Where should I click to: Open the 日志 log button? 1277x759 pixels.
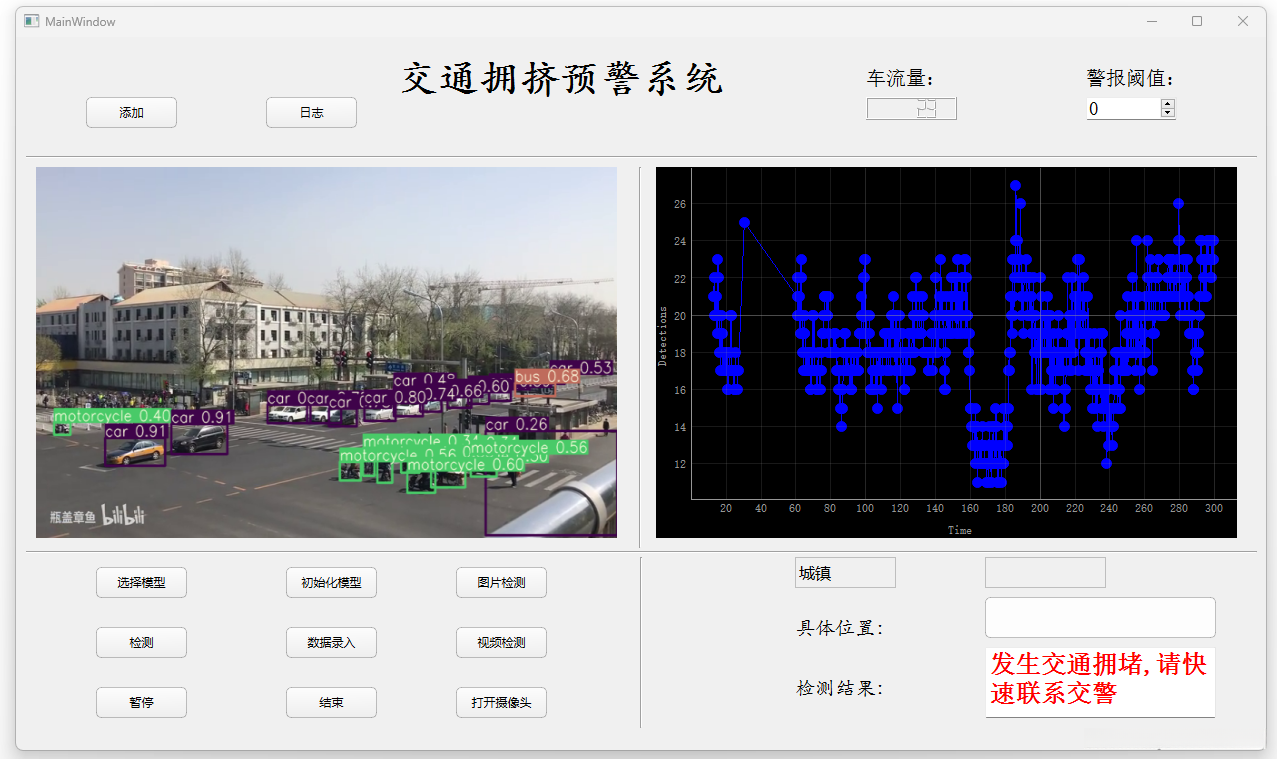coord(311,113)
